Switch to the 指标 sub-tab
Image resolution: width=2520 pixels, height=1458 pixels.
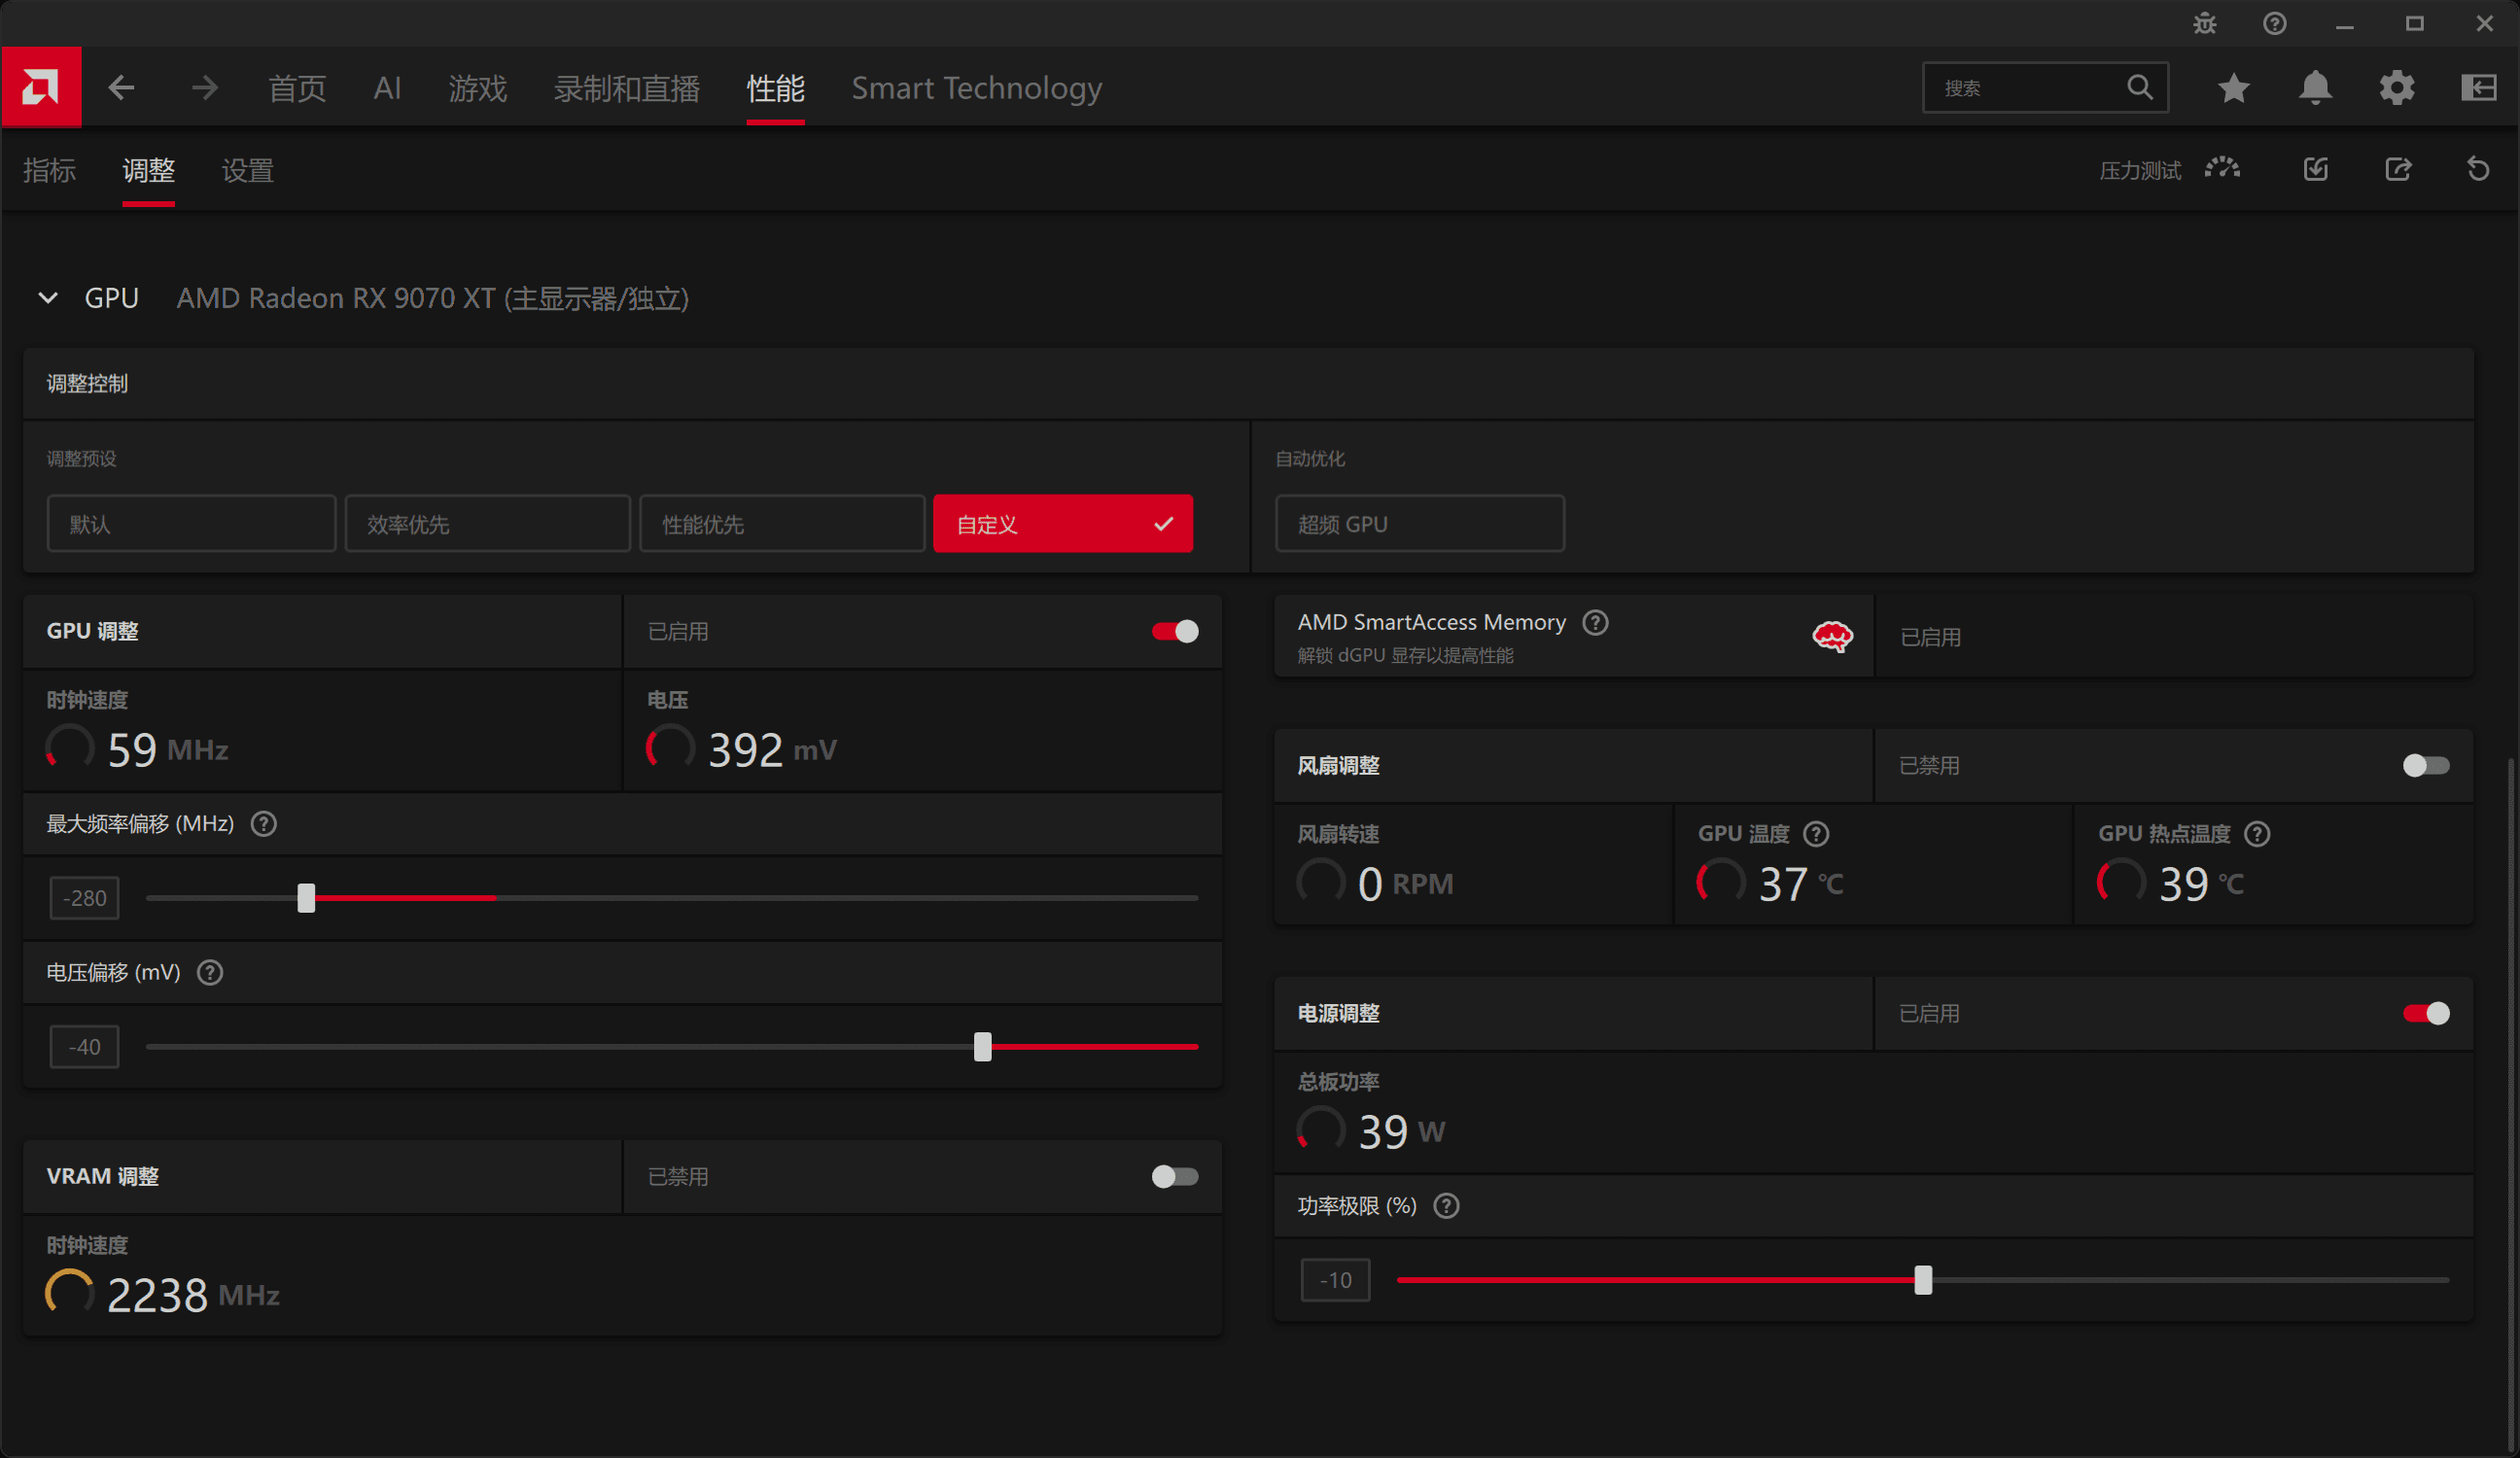coord(49,170)
